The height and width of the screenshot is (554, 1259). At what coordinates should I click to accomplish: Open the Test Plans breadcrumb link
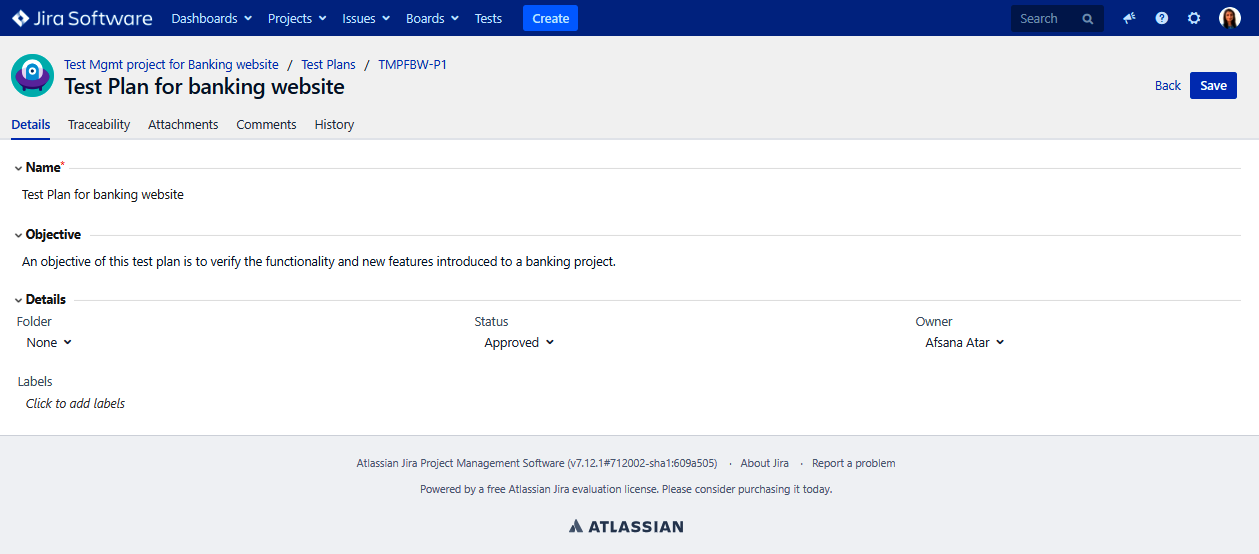(x=328, y=64)
